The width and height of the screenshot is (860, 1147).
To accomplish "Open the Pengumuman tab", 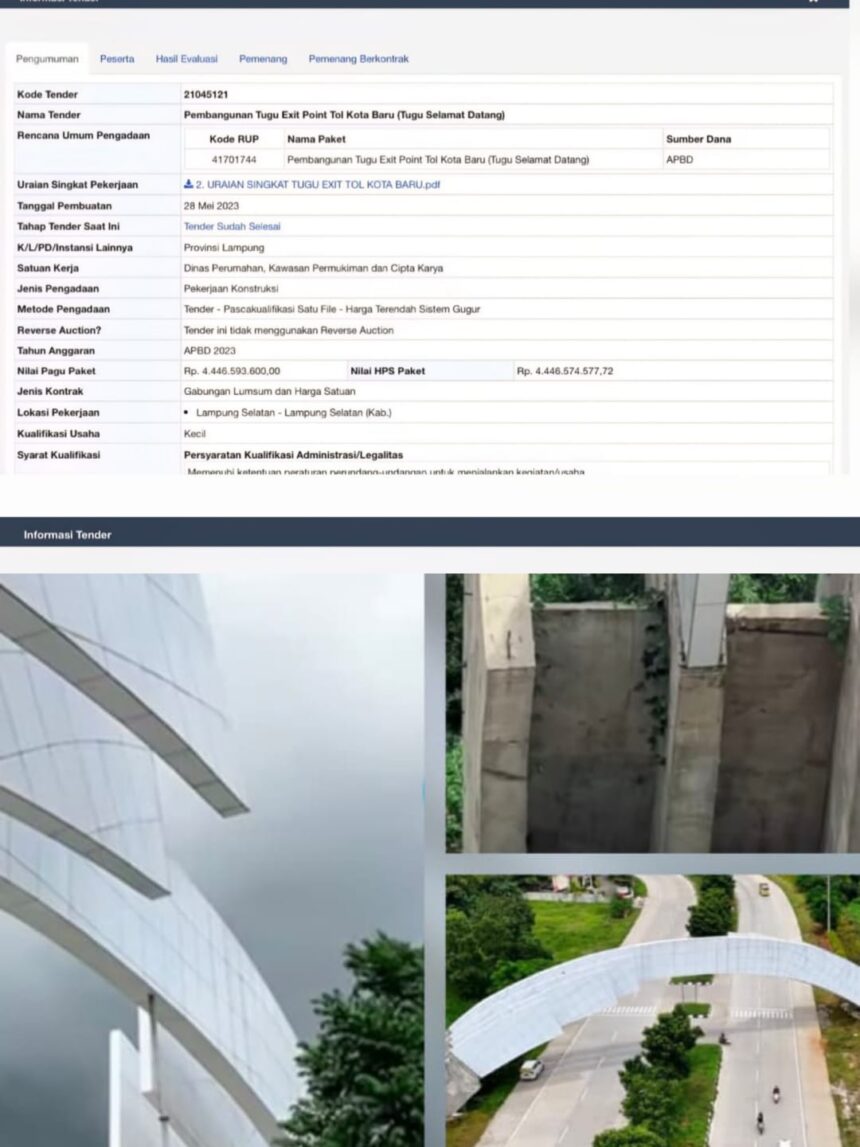I will (x=47, y=59).
